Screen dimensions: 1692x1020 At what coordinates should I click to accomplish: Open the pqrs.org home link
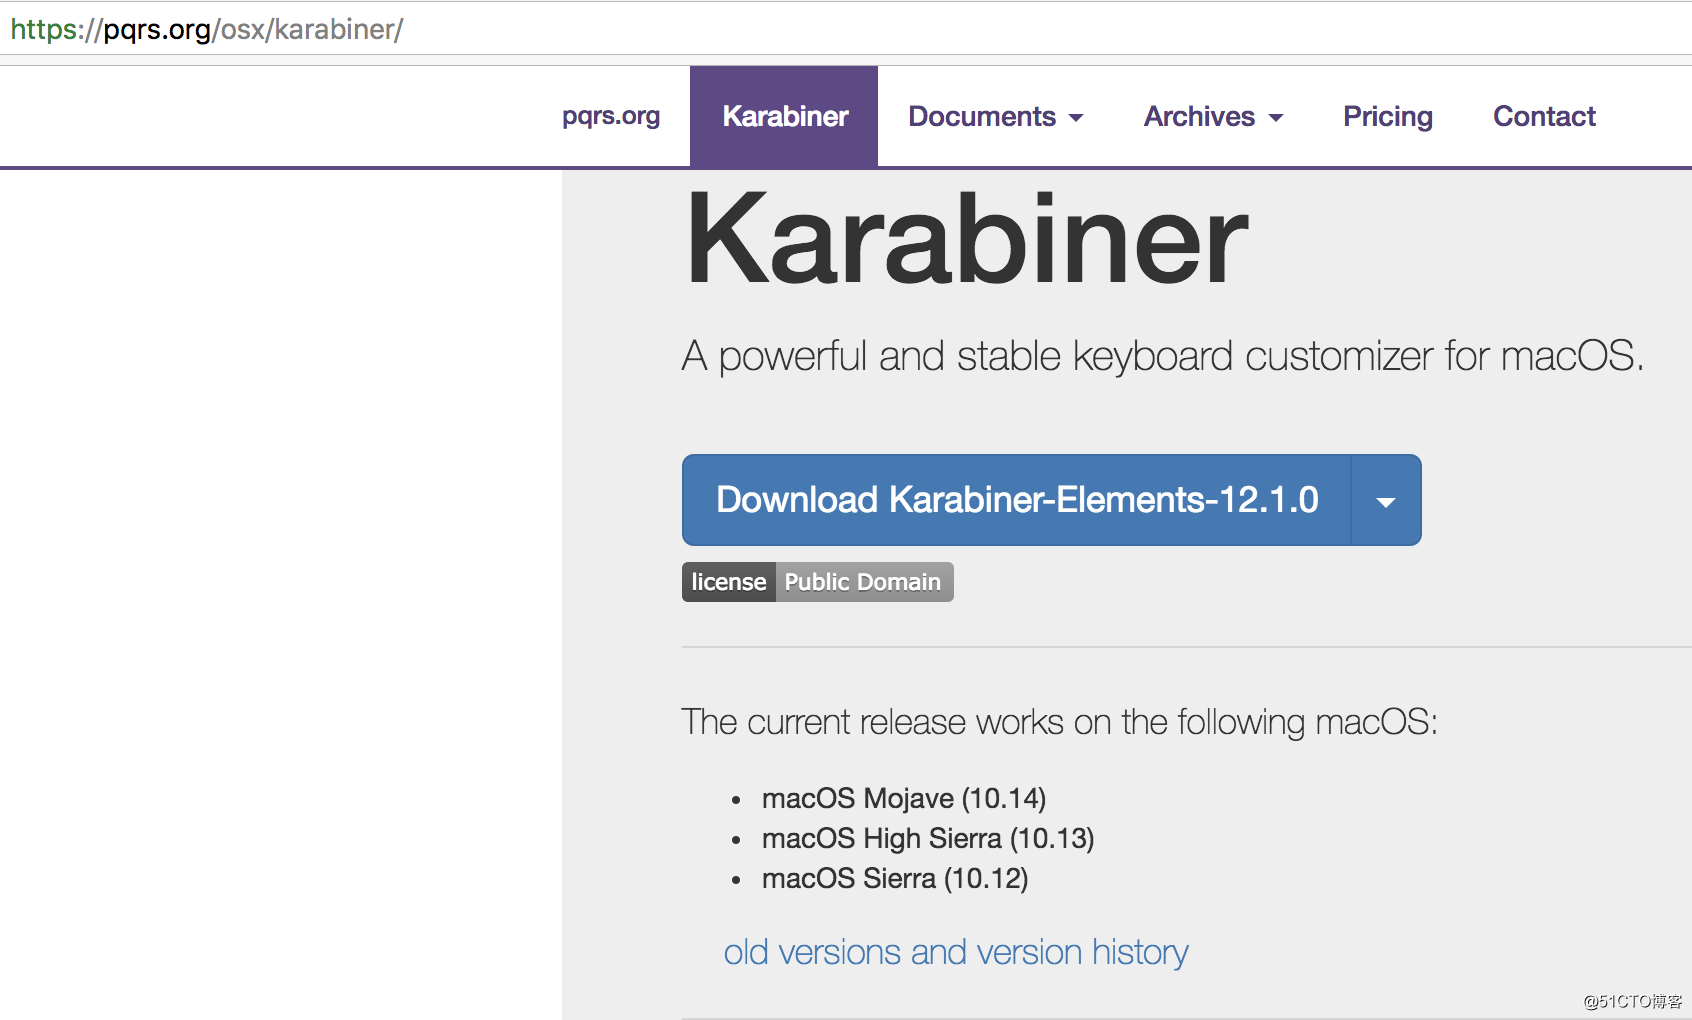pos(611,116)
